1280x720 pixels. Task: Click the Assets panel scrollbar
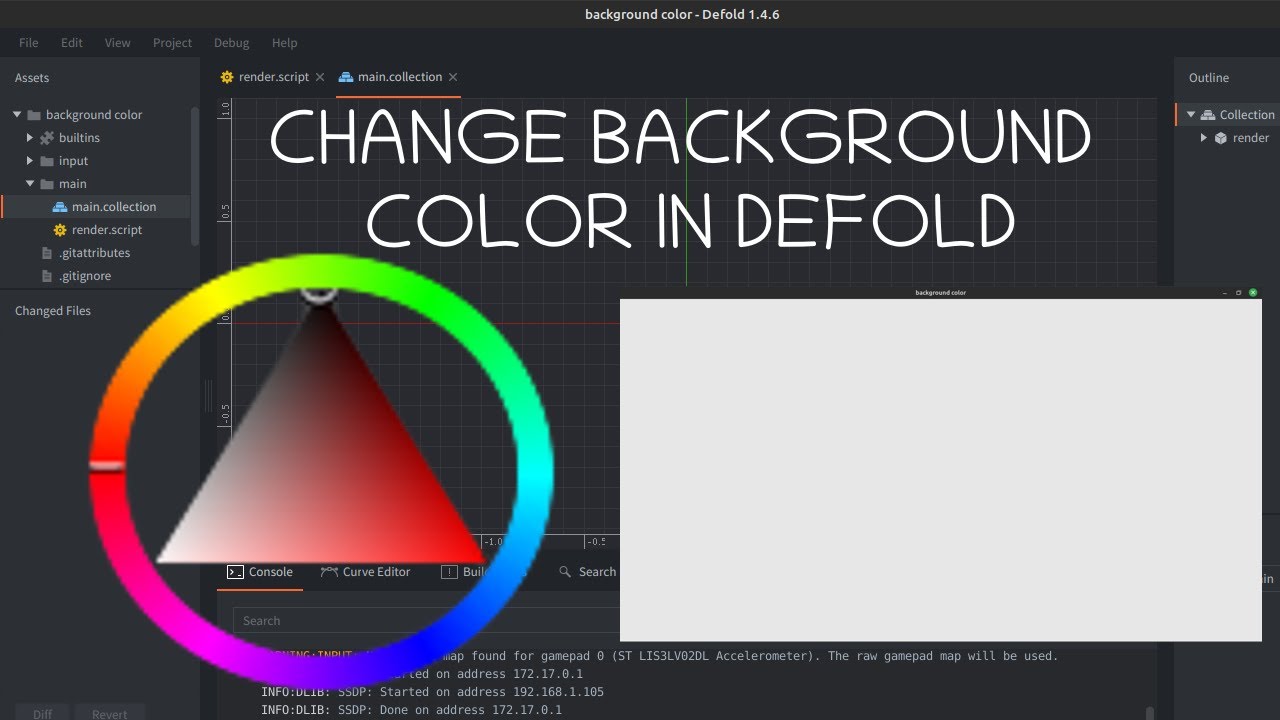[194, 175]
